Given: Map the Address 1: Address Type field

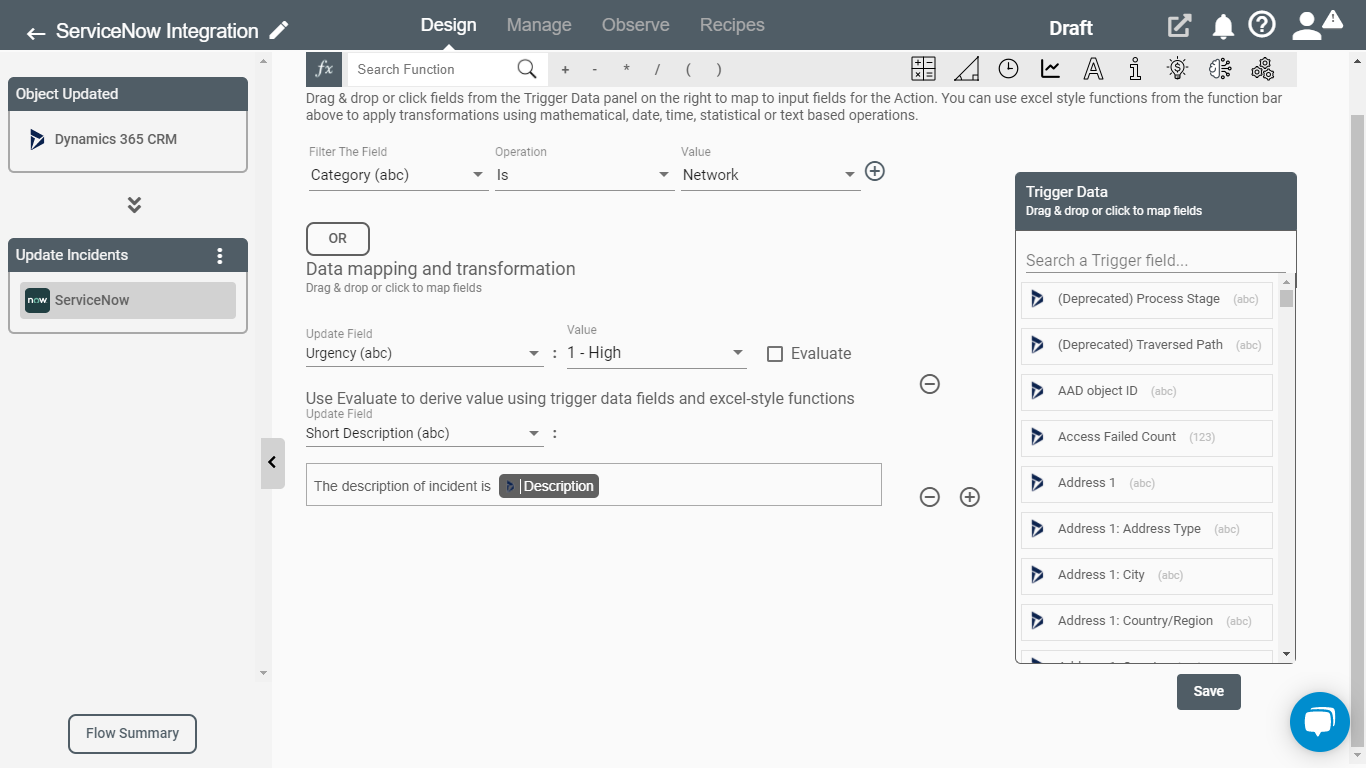Looking at the screenshot, I should (1147, 530).
